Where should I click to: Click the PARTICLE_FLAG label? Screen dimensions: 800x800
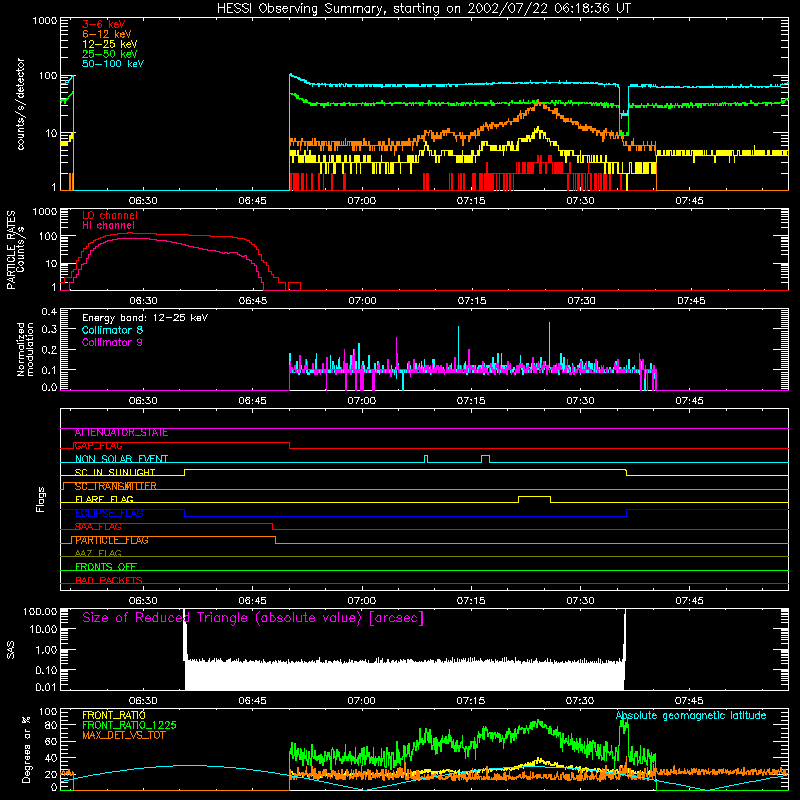pyautogui.click(x=112, y=540)
